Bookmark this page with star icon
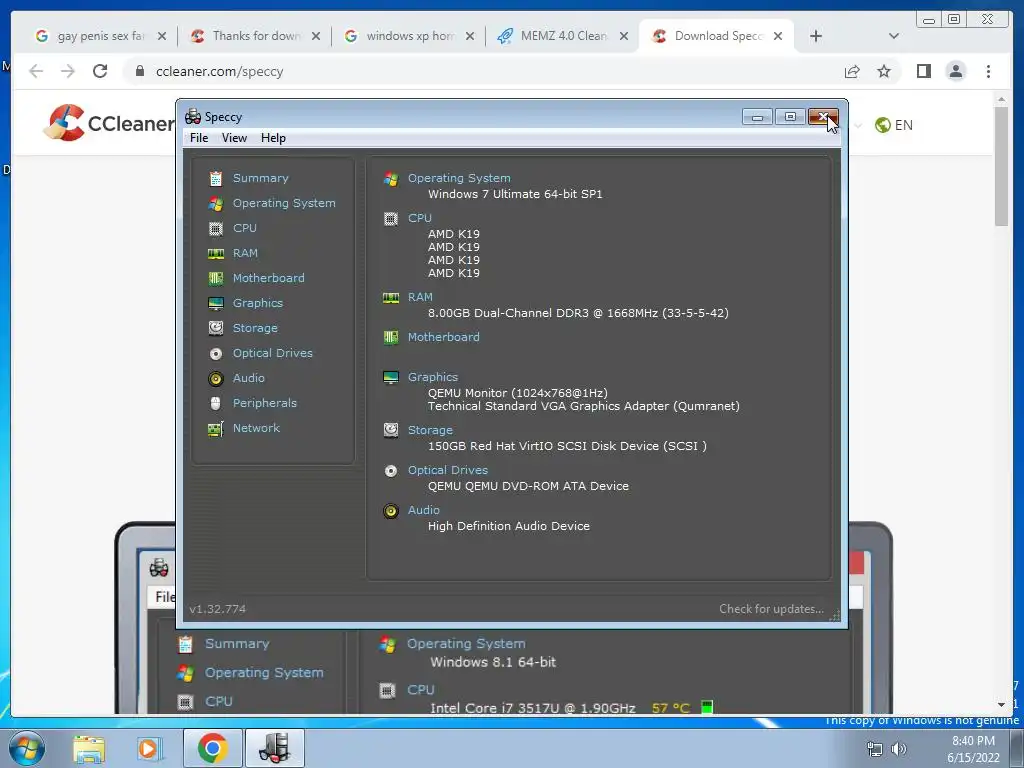This screenshot has height=768, width=1024. click(x=884, y=71)
